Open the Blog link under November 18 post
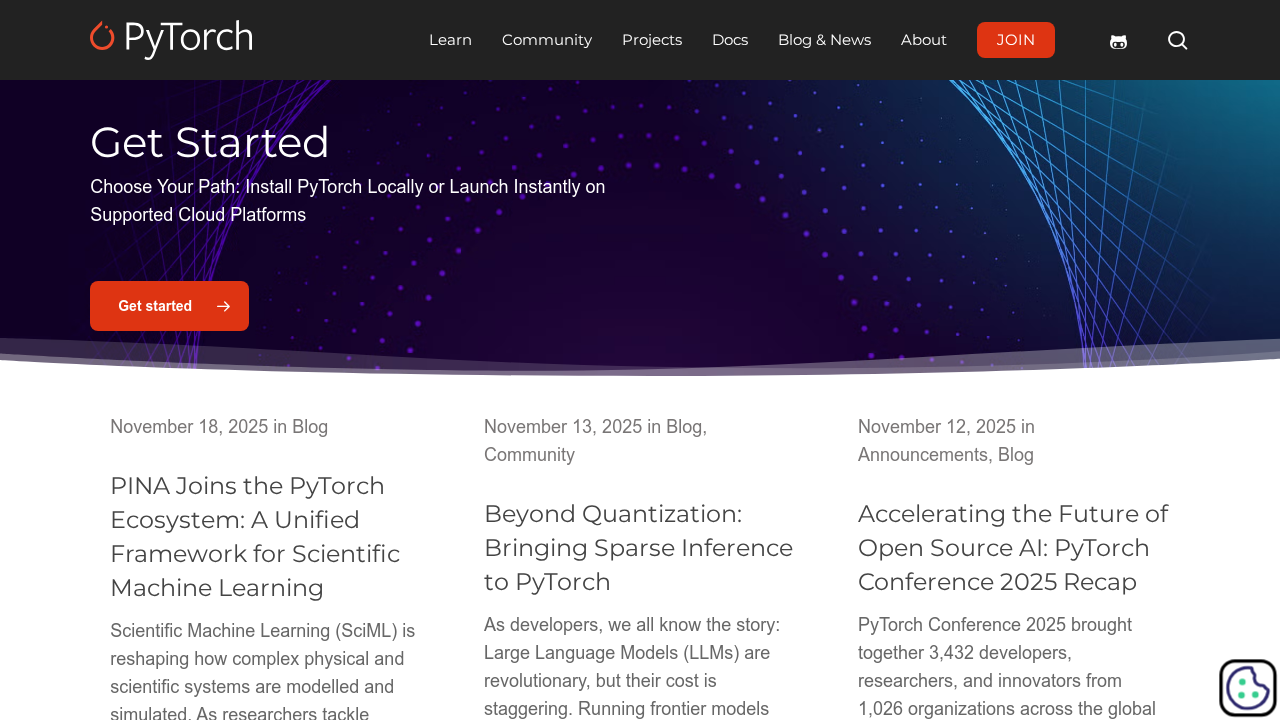This screenshot has height=720, width=1280. click(x=309, y=427)
